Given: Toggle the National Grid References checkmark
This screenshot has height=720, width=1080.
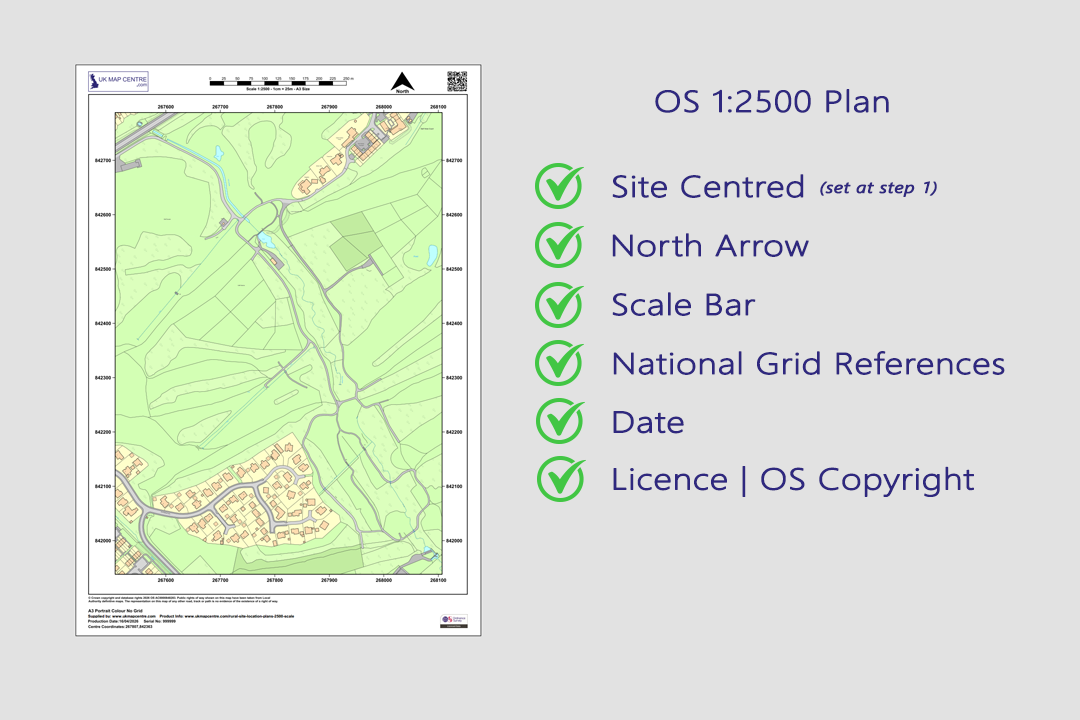Looking at the screenshot, I should pos(560,363).
